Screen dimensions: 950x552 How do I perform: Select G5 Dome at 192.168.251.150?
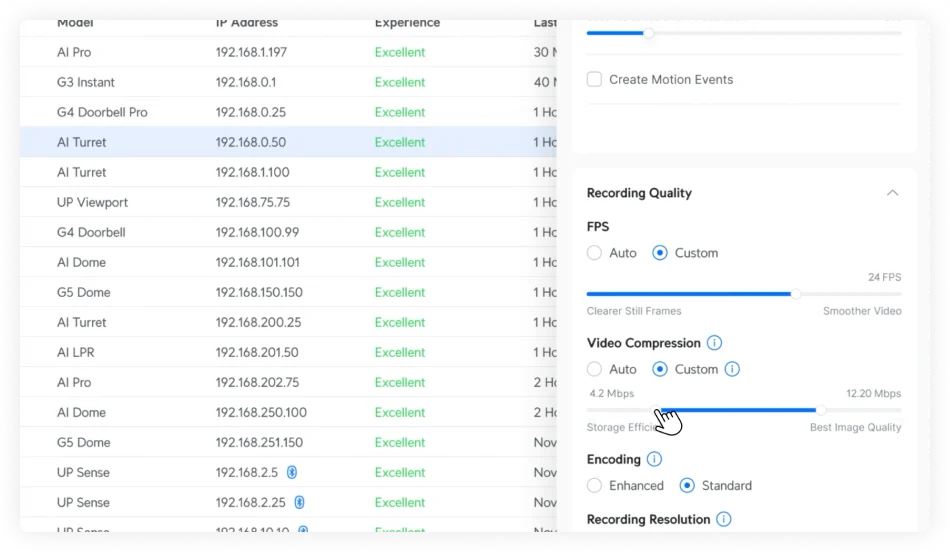point(288,442)
